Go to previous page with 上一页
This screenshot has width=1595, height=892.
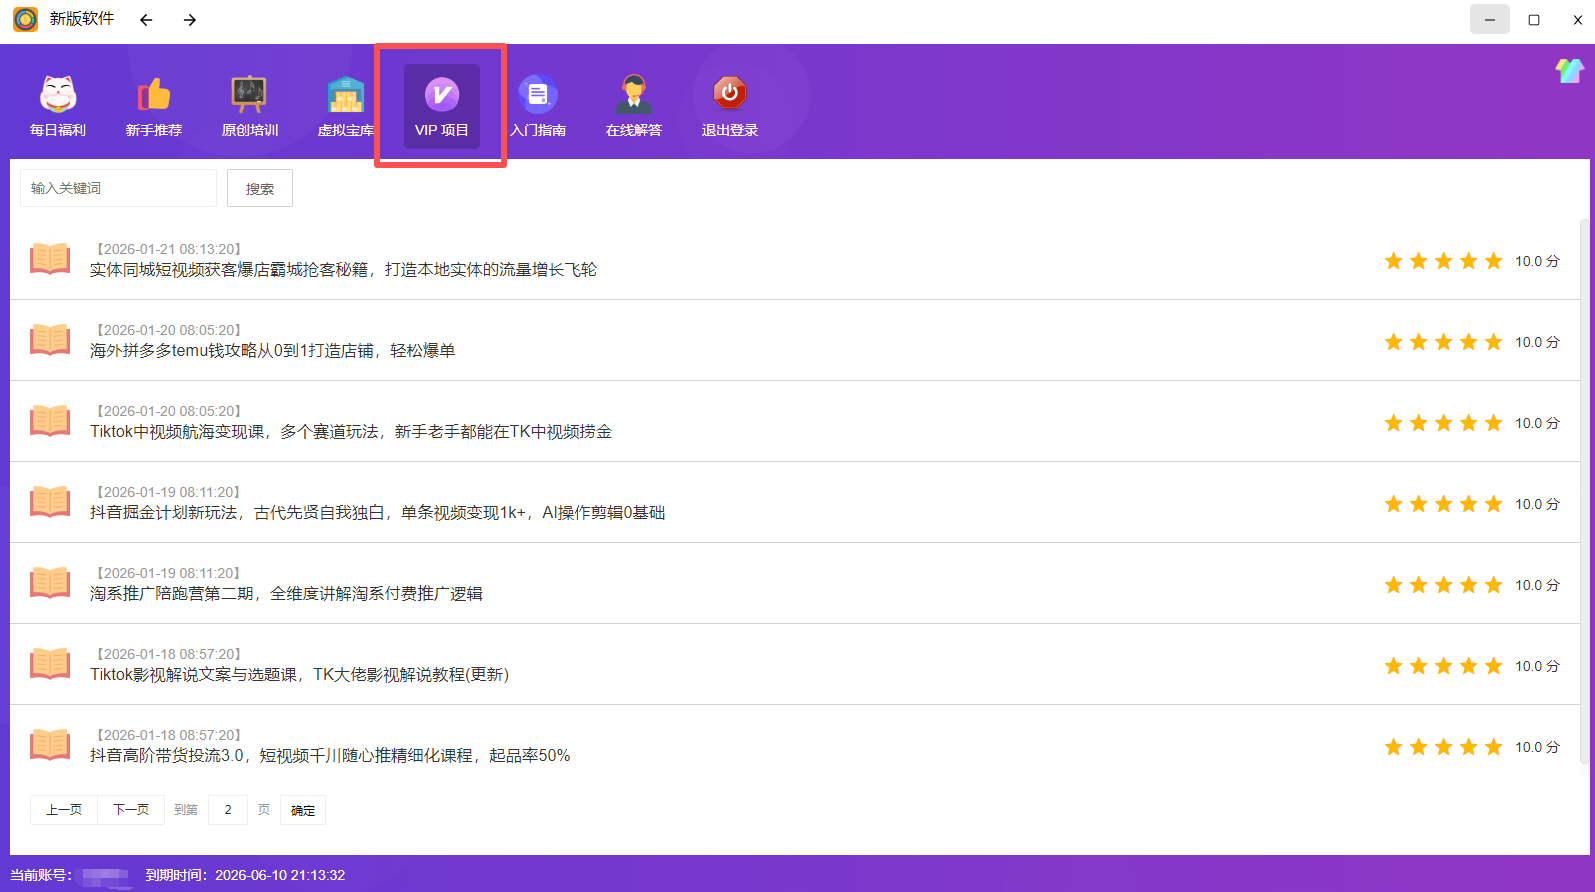pyautogui.click(x=64, y=810)
